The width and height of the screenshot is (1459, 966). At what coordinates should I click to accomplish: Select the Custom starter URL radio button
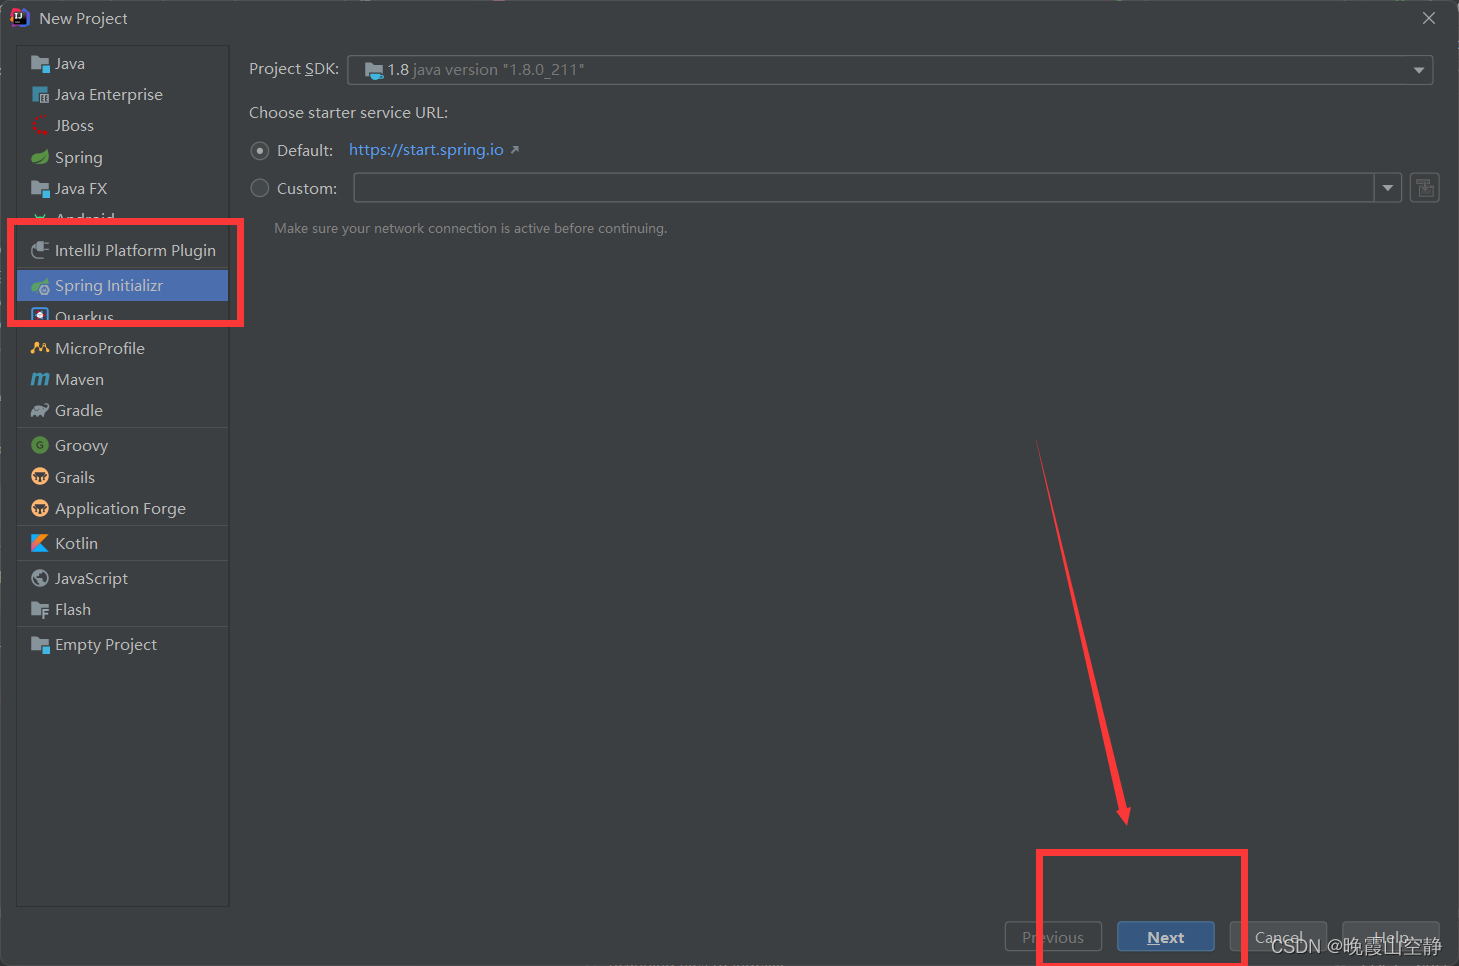click(260, 188)
